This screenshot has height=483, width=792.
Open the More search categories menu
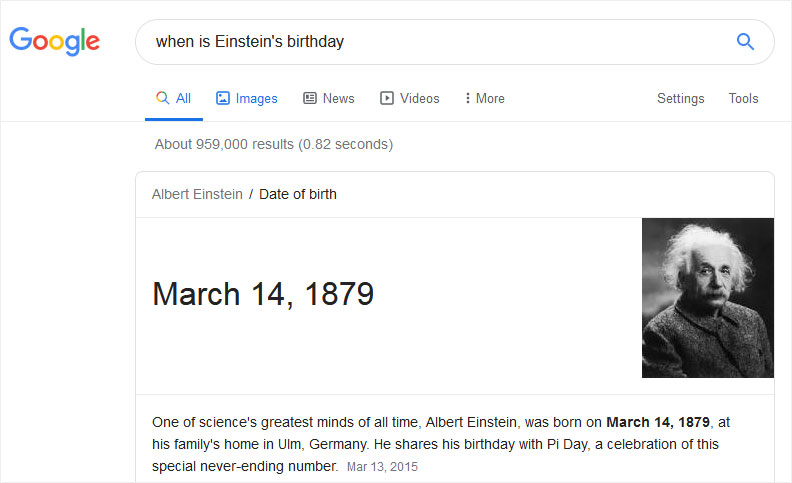click(x=484, y=98)
